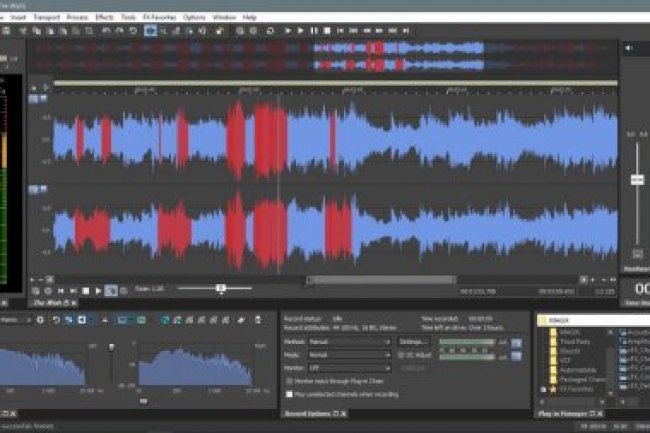Enable Monitor input through Plug-In Chain
Screen dimensions: 650x433
point(288,381)
